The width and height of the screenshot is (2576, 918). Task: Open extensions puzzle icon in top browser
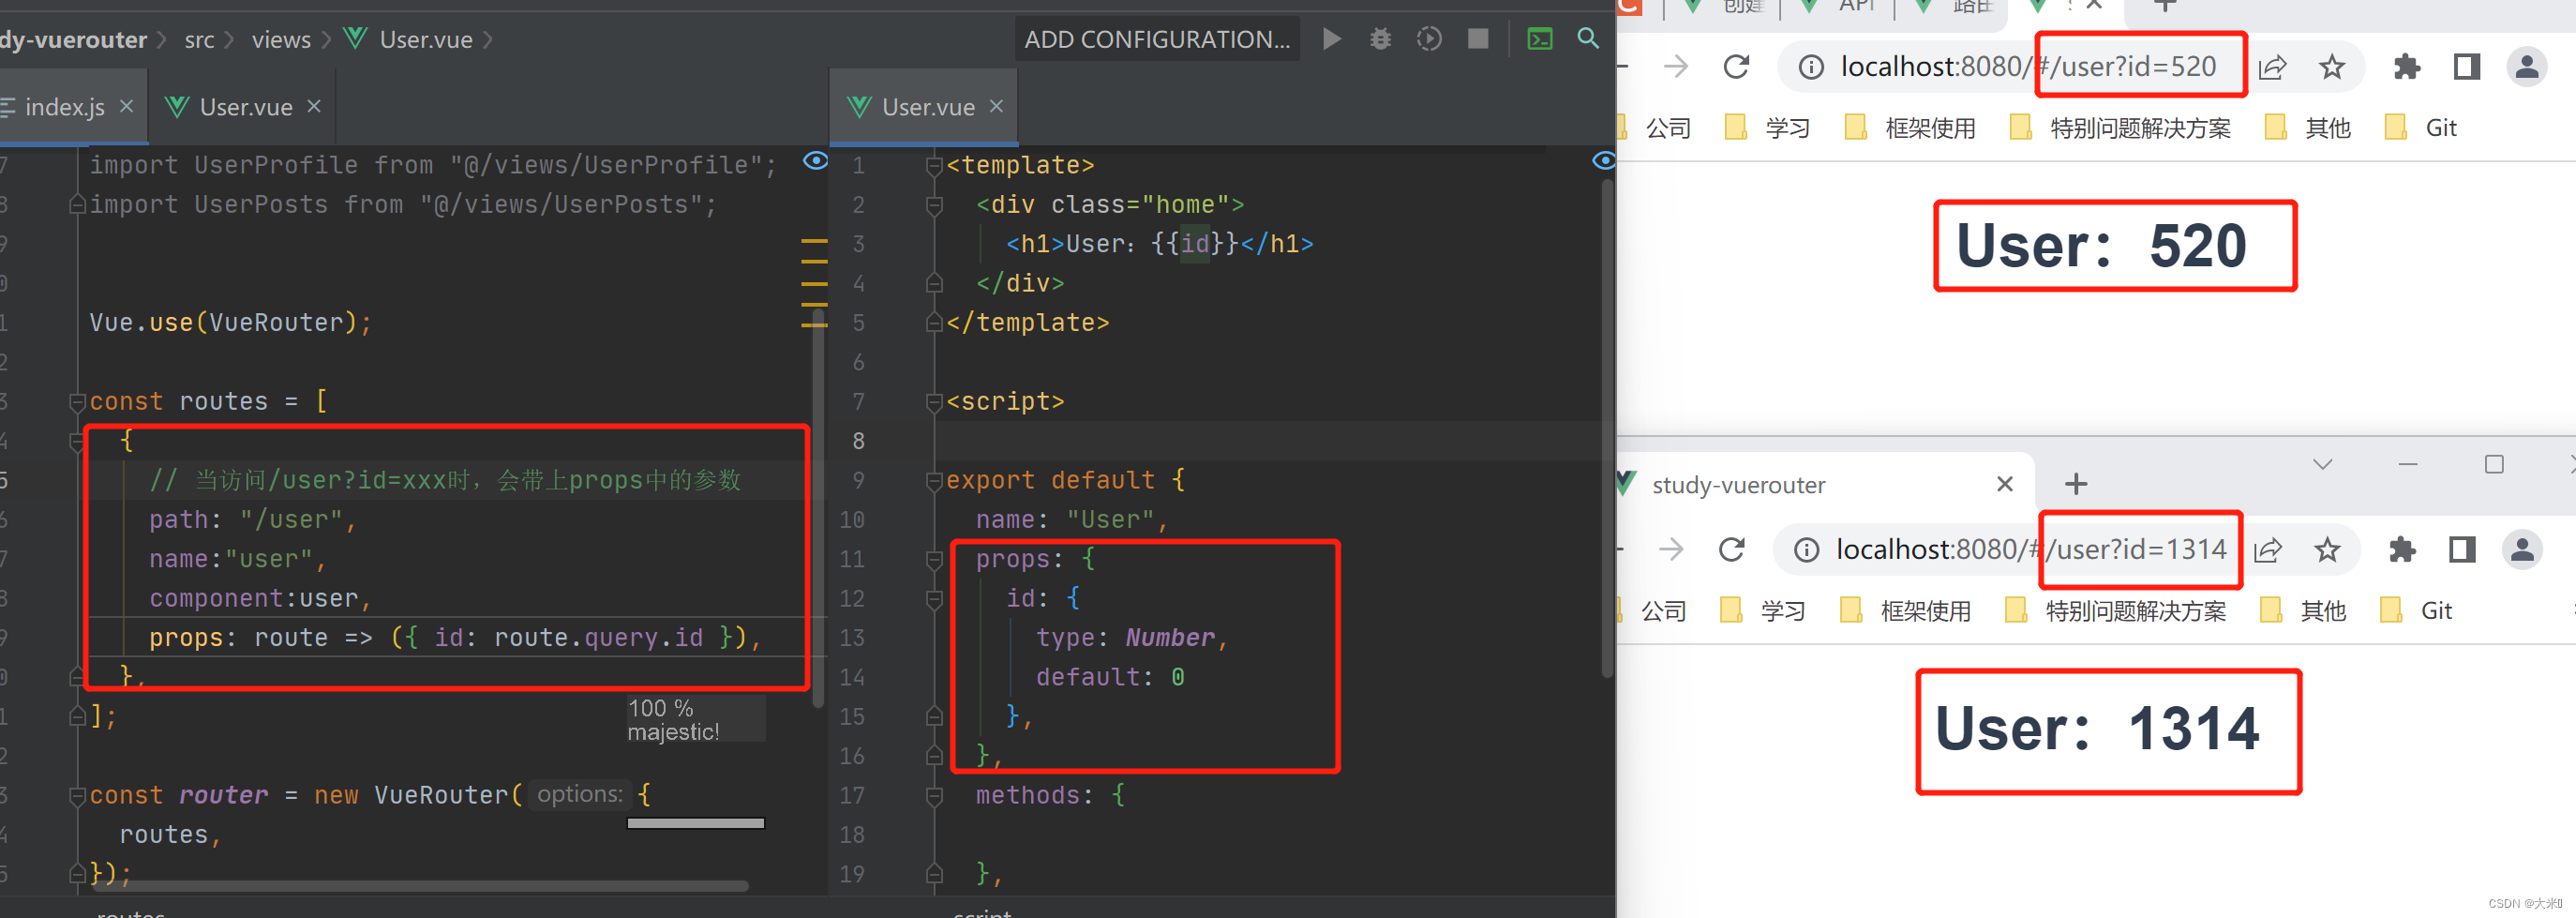[x=2407, y=67]
